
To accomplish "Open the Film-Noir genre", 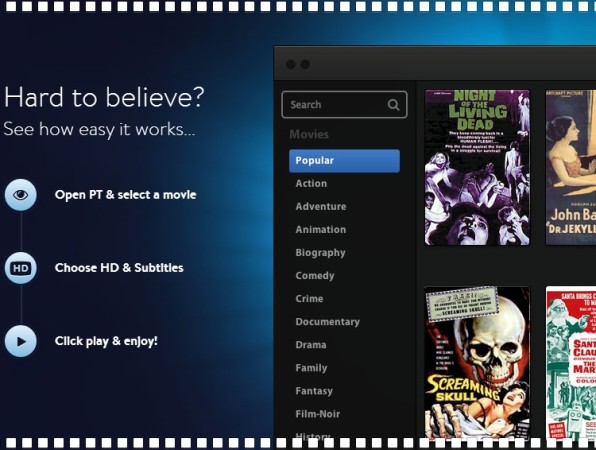I will 318,414.
